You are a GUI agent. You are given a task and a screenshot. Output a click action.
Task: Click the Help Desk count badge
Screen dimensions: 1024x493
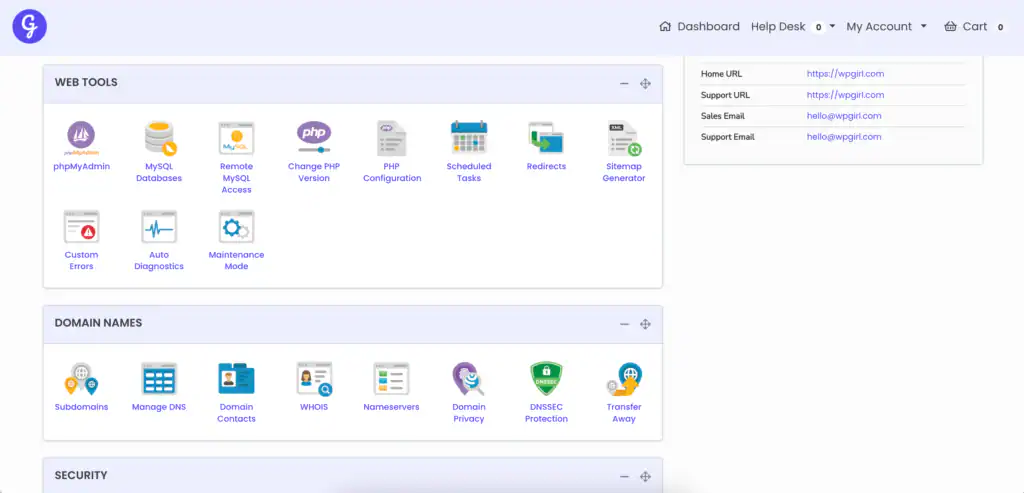[x=818, y=27]
